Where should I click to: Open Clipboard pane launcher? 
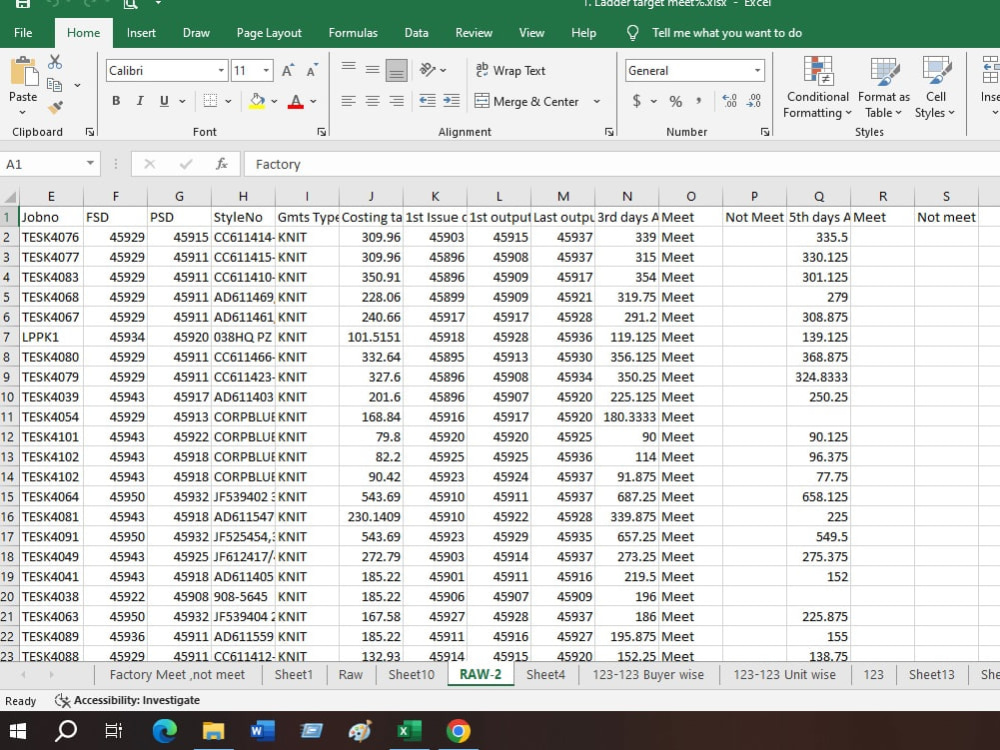pos(90,132)
